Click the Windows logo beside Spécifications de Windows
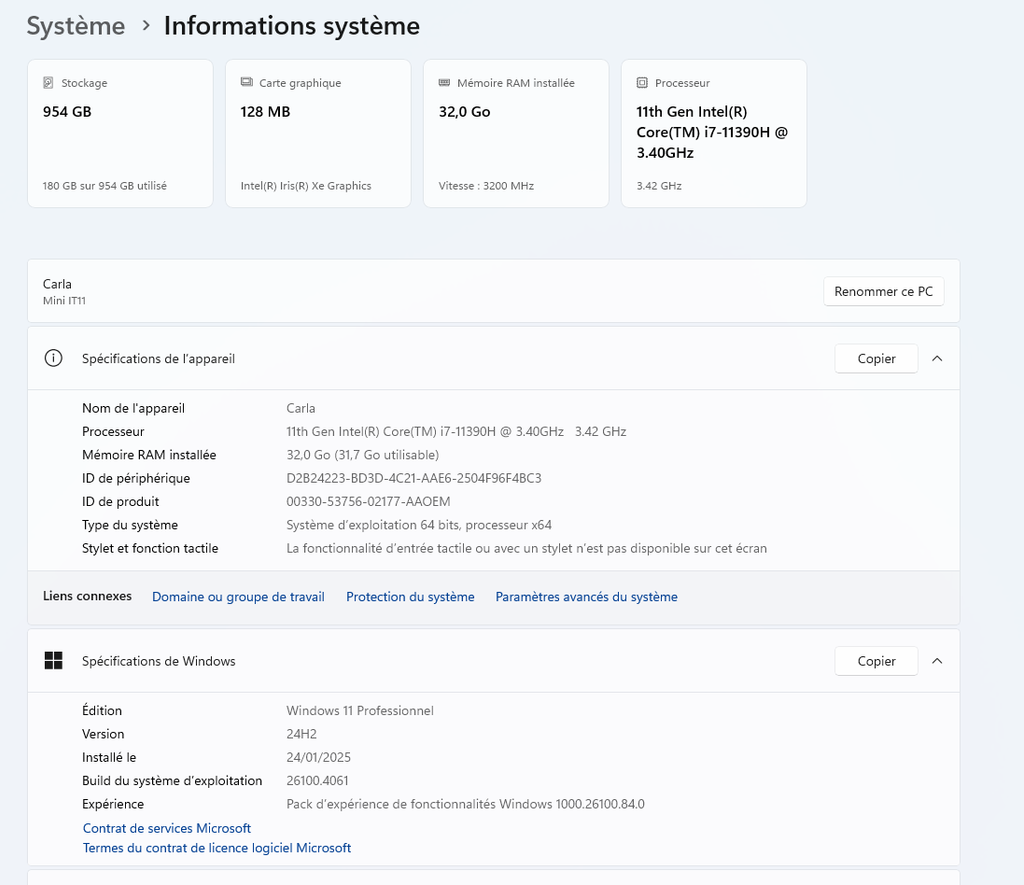Image resolution: width=1024 pixels, height=885 pixels. (x=53, y=660)
